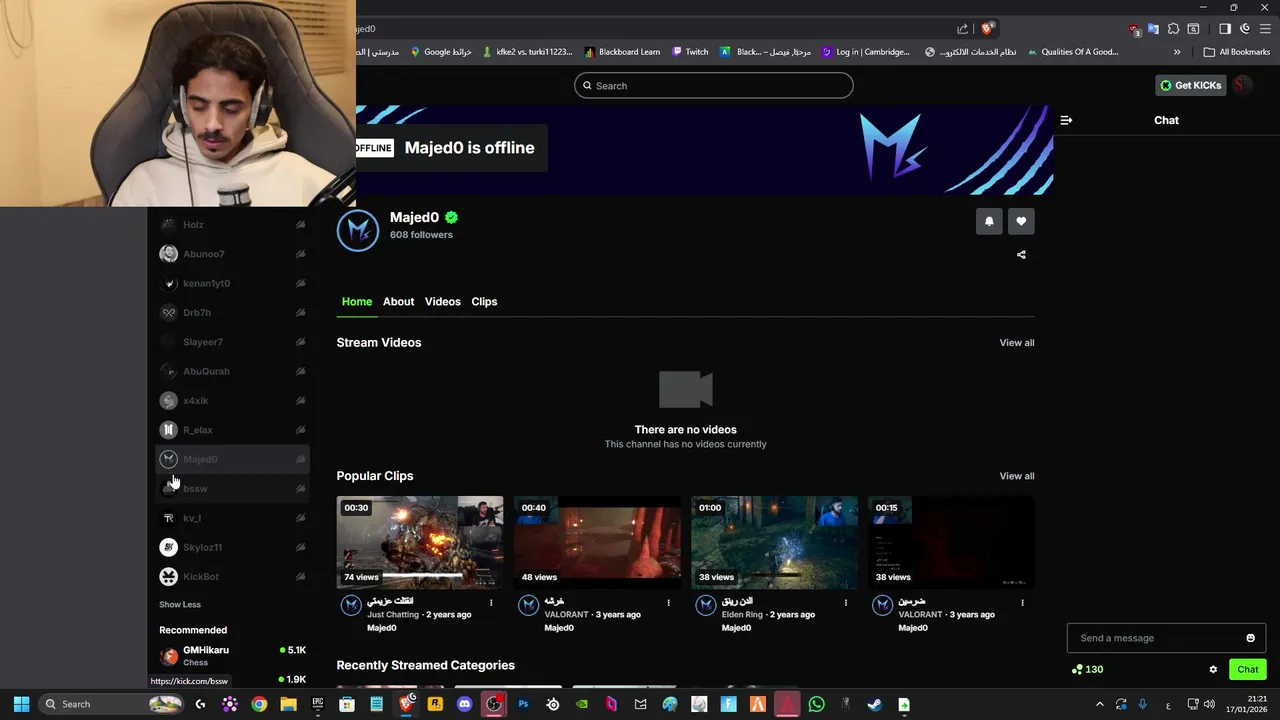Screen dimensions: 1280x720
Task: Switch to the Home tab
Action: click(x=357, y=302)
